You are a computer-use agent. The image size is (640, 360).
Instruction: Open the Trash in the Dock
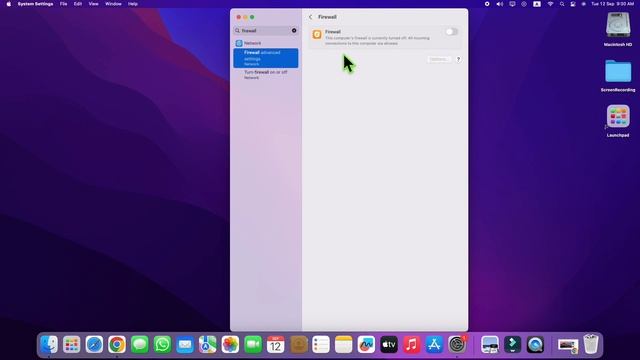591,345
